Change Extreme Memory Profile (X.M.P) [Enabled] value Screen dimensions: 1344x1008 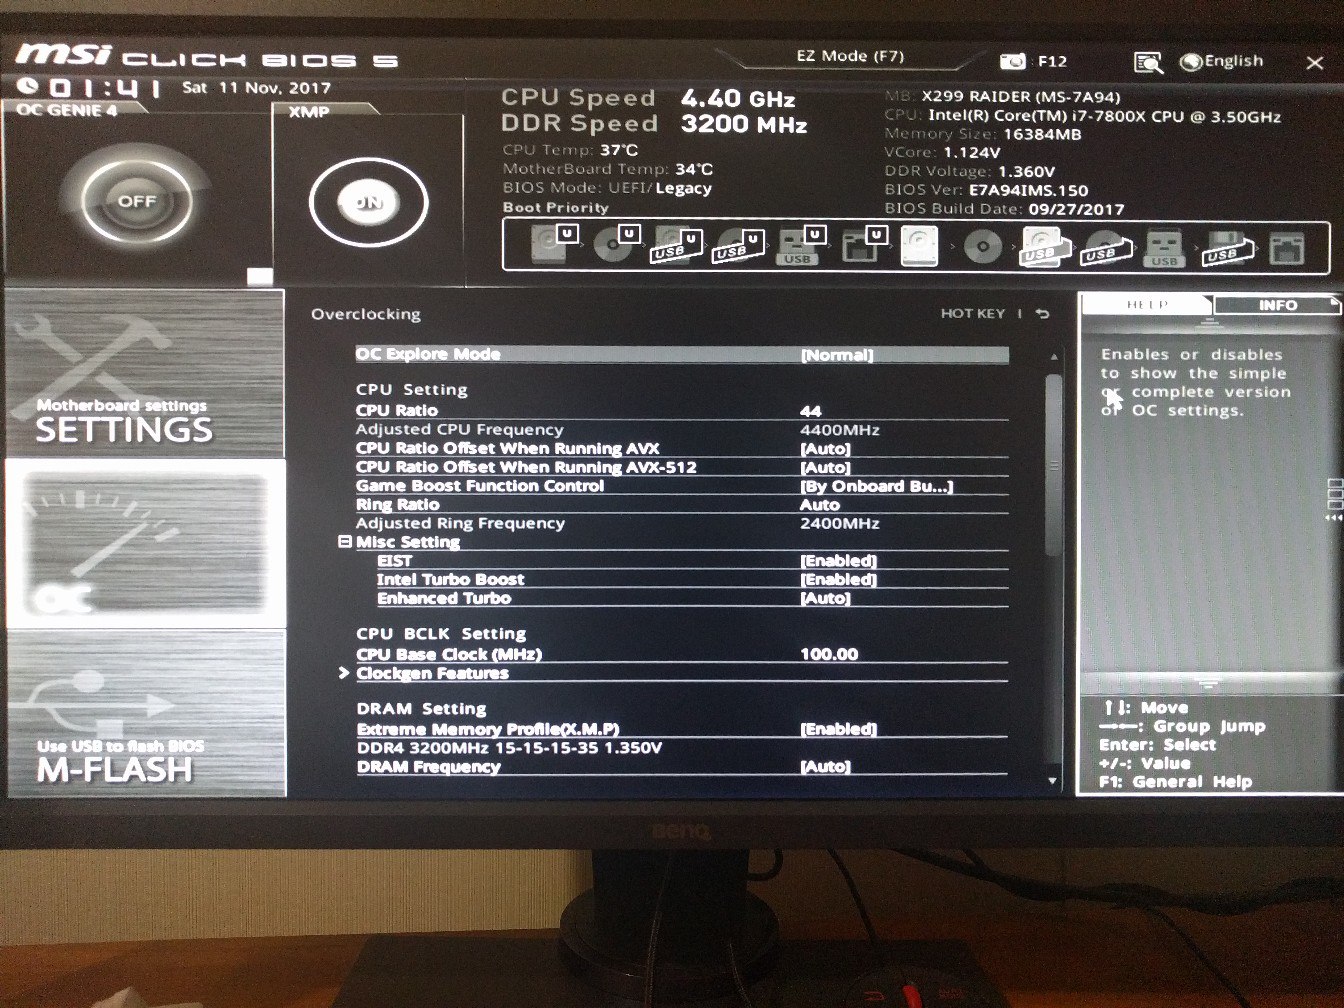coord(838,729)
